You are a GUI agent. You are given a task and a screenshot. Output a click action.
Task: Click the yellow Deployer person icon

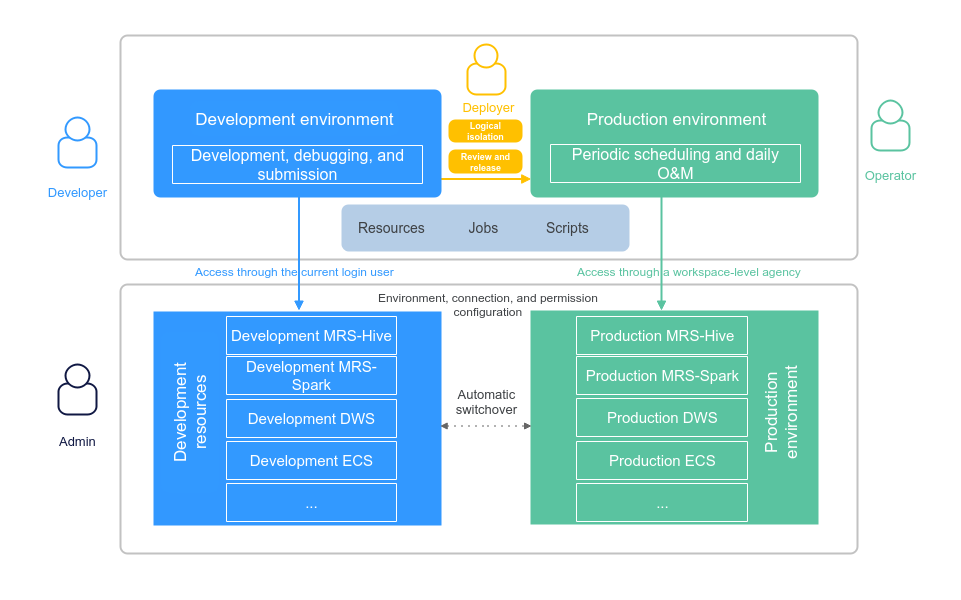(x=487, y=69)
